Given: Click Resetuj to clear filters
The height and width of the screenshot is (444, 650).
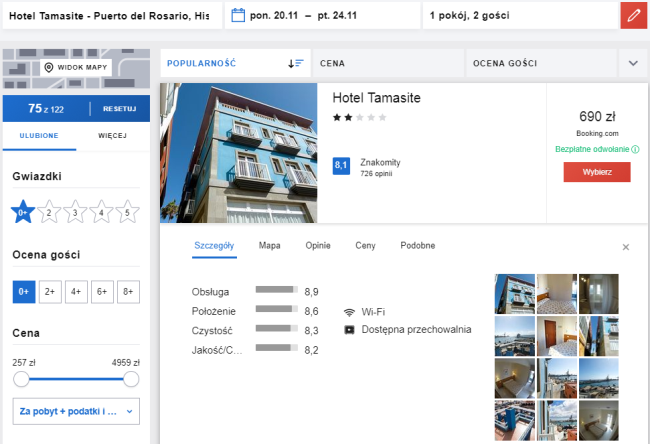Looking at the screenshot, I should pyautogui.click(x=120, y=108).
